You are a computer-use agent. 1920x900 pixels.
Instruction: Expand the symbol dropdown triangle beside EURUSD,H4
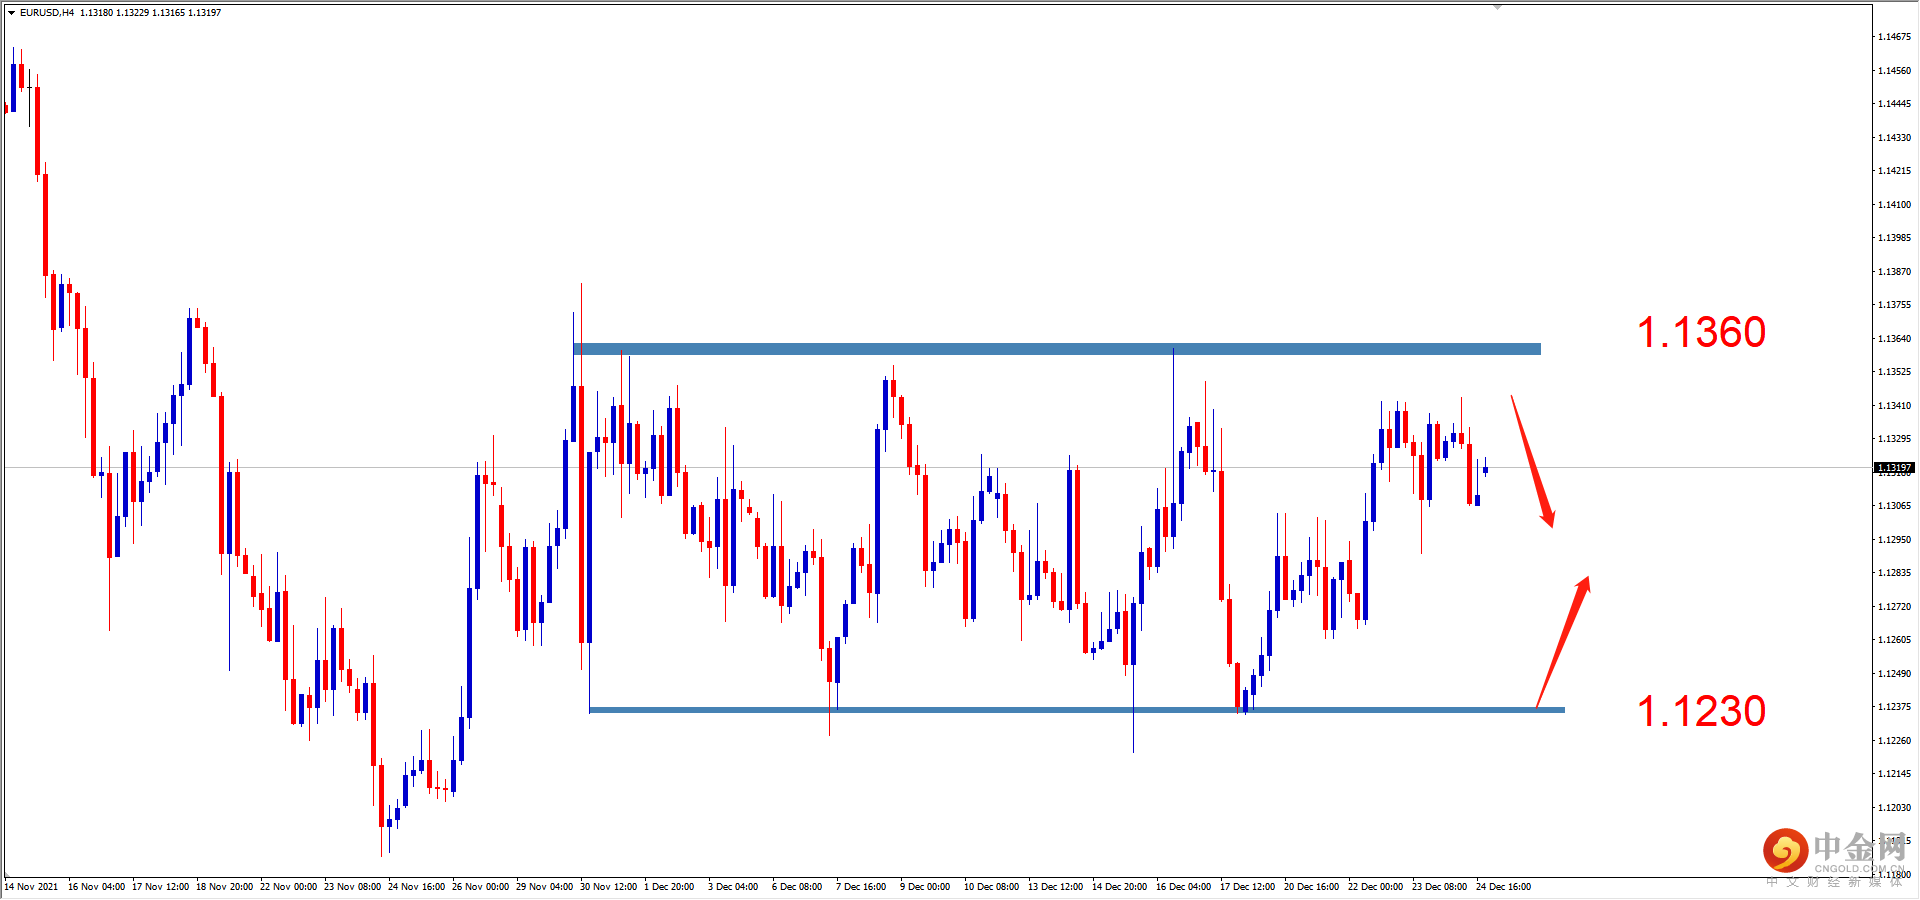9,13
